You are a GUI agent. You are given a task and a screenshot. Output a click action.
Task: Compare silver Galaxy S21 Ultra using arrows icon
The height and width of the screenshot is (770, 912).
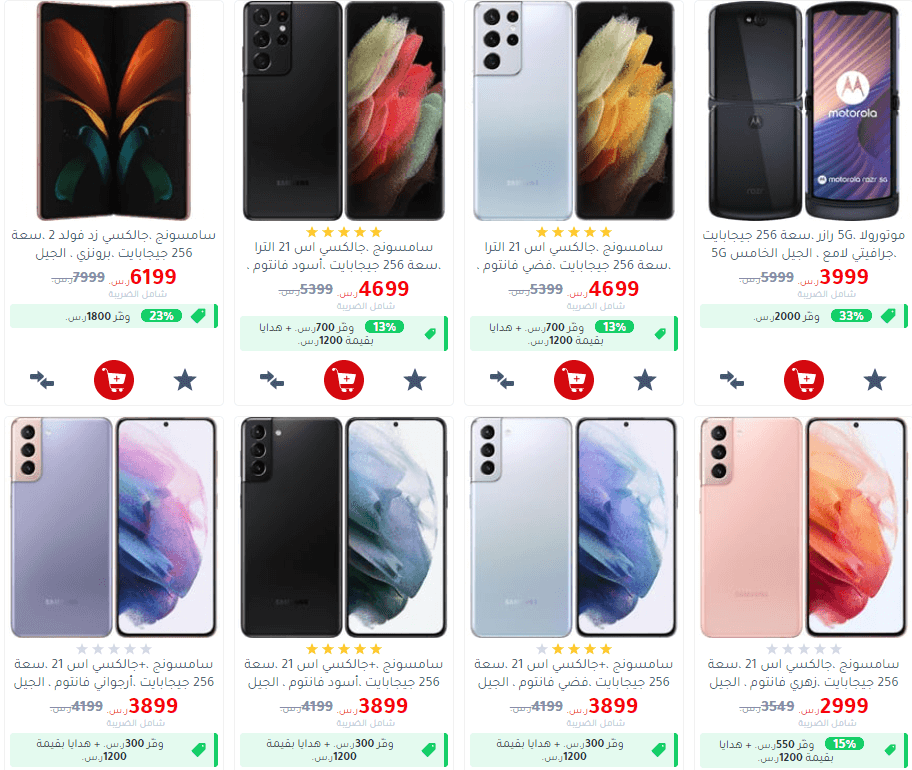[x=502, y=380]
